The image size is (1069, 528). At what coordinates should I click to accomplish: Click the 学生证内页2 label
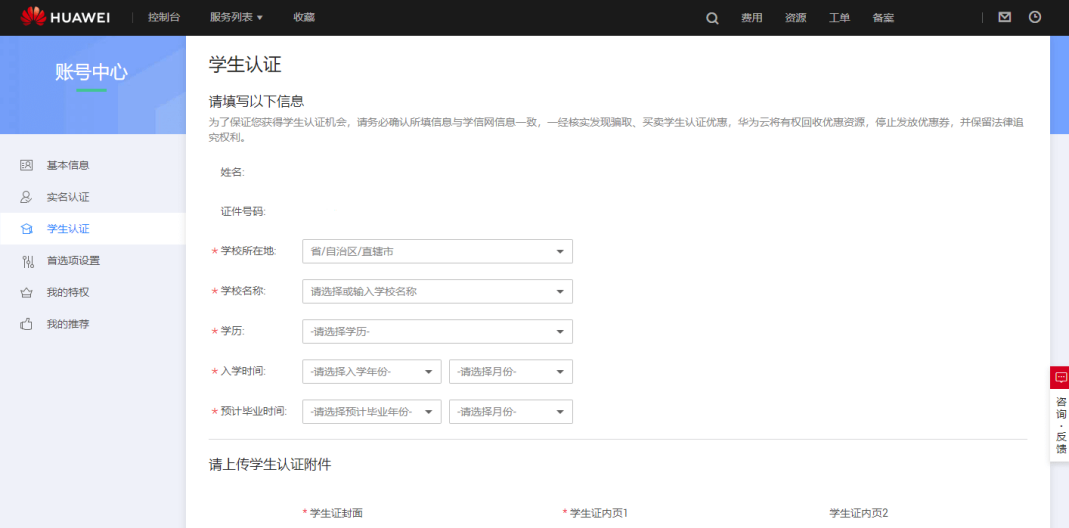[858, 512]
